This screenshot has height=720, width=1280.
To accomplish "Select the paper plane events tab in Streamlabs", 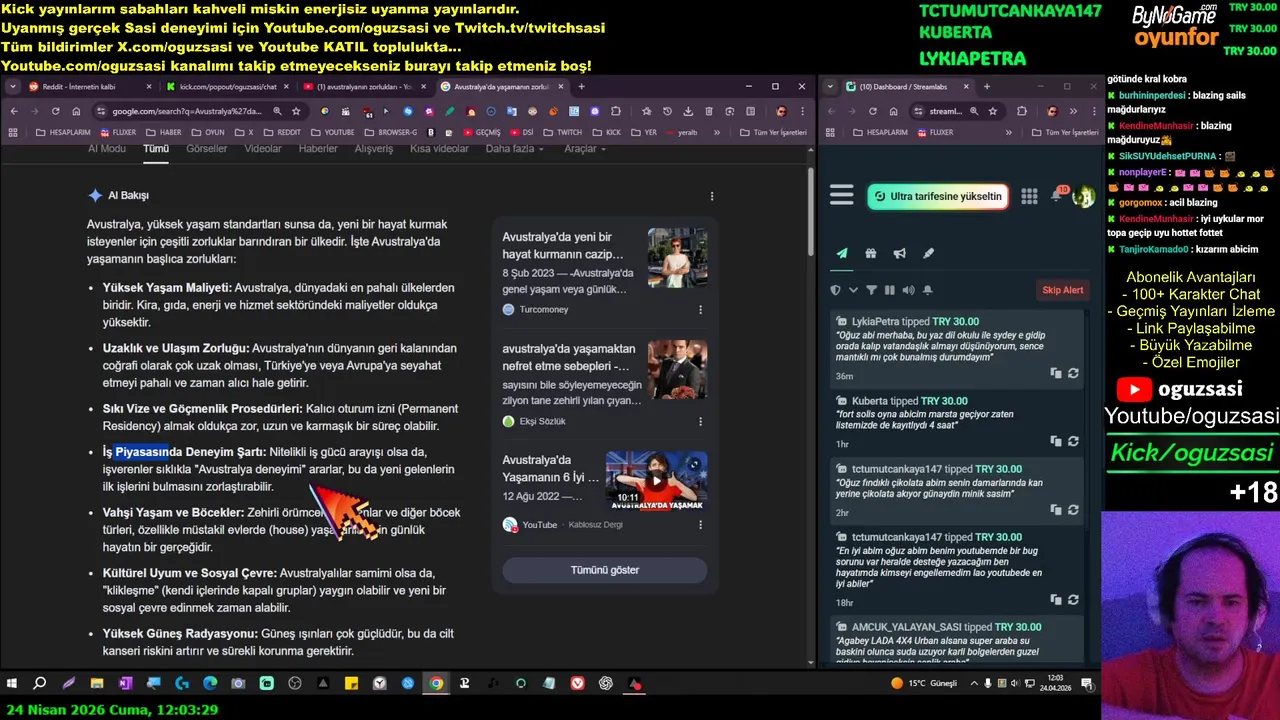I will (x=842, y=253).
